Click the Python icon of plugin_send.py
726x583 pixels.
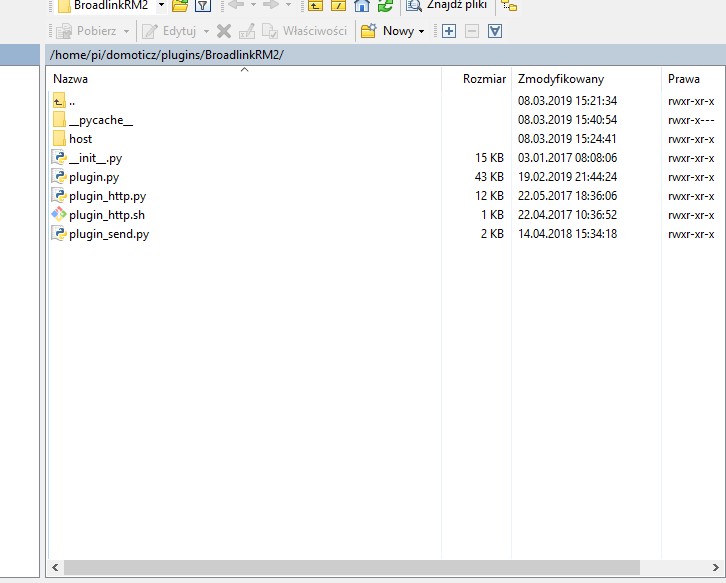[59, 233]
